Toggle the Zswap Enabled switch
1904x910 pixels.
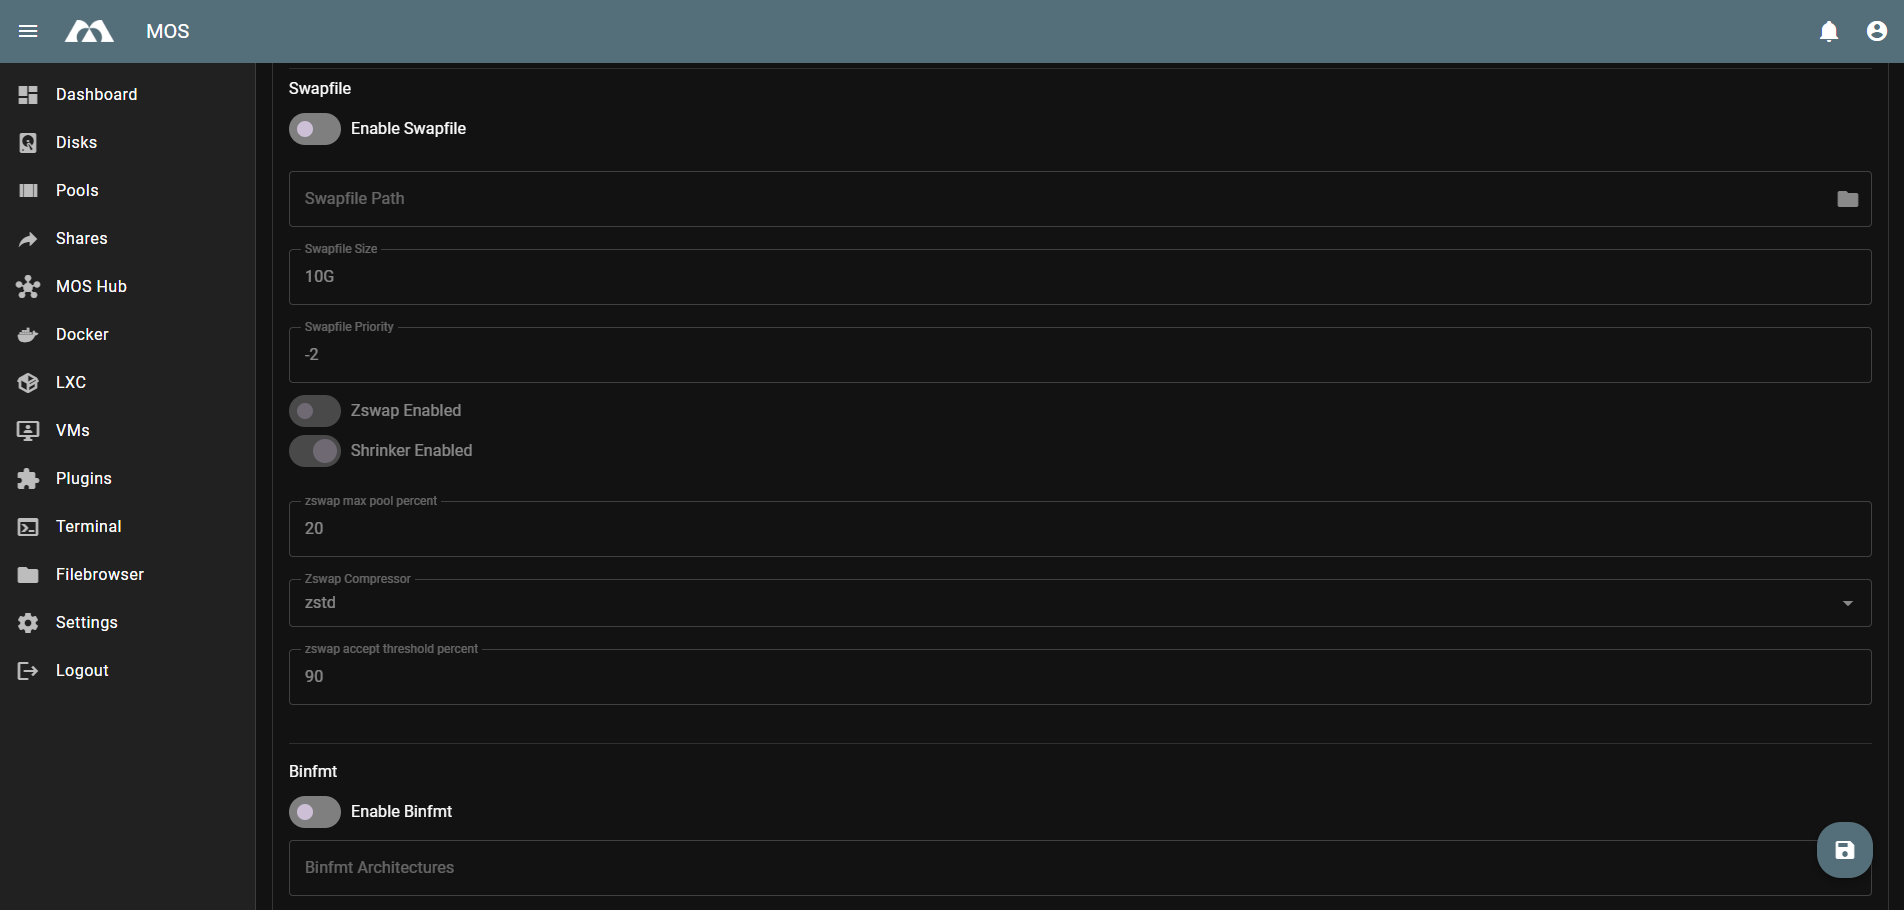pyautogui.click(x=315, y=411)
